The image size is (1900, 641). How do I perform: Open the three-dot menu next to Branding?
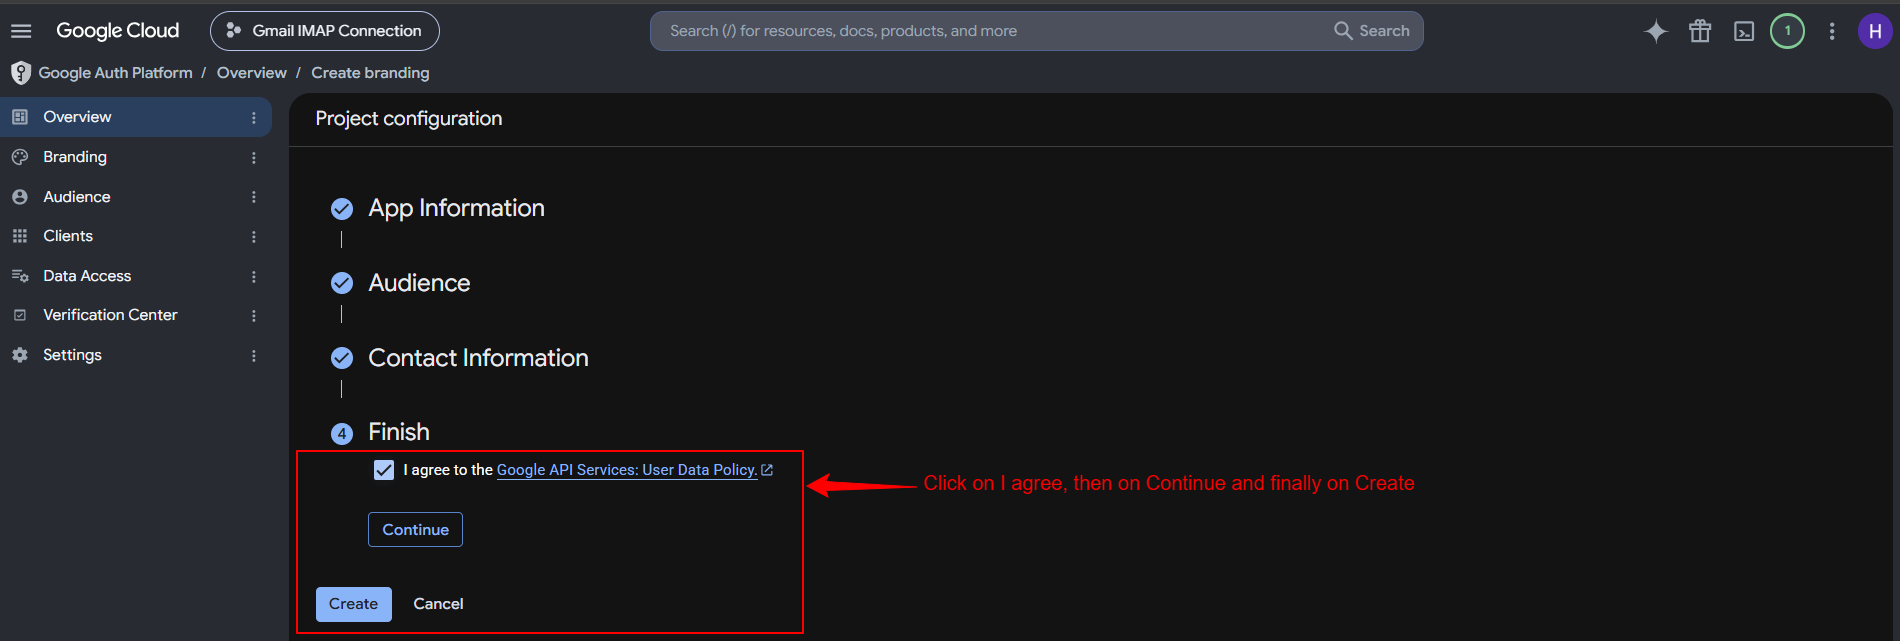[254, 158]
